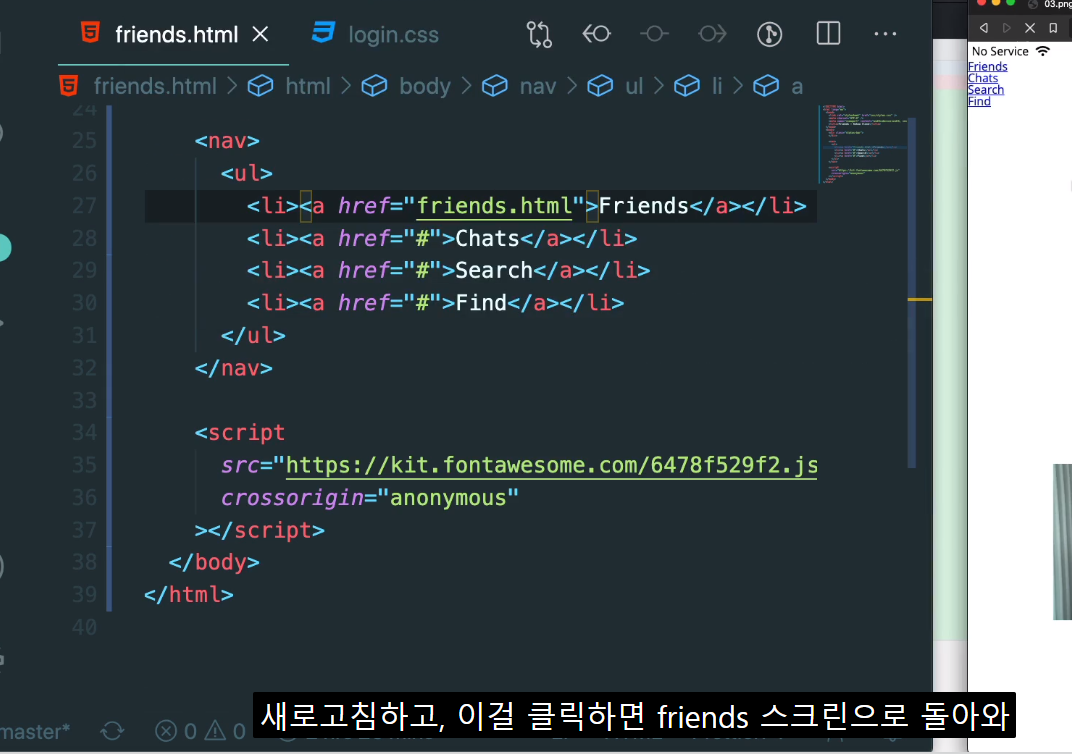Click the wifi icon next to No Service
The image size is (1072, 754).
coord(1043,51)
